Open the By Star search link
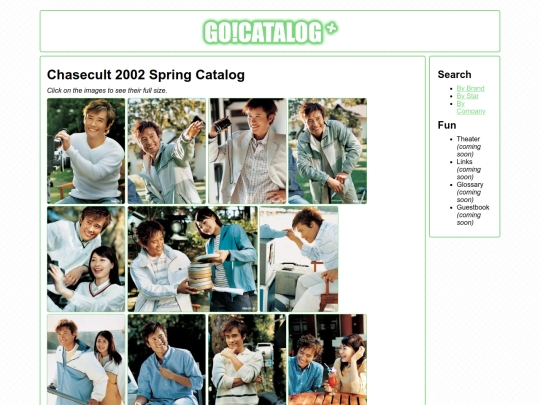The height and width of the screenshot is (405, 540). click(467, 96)
